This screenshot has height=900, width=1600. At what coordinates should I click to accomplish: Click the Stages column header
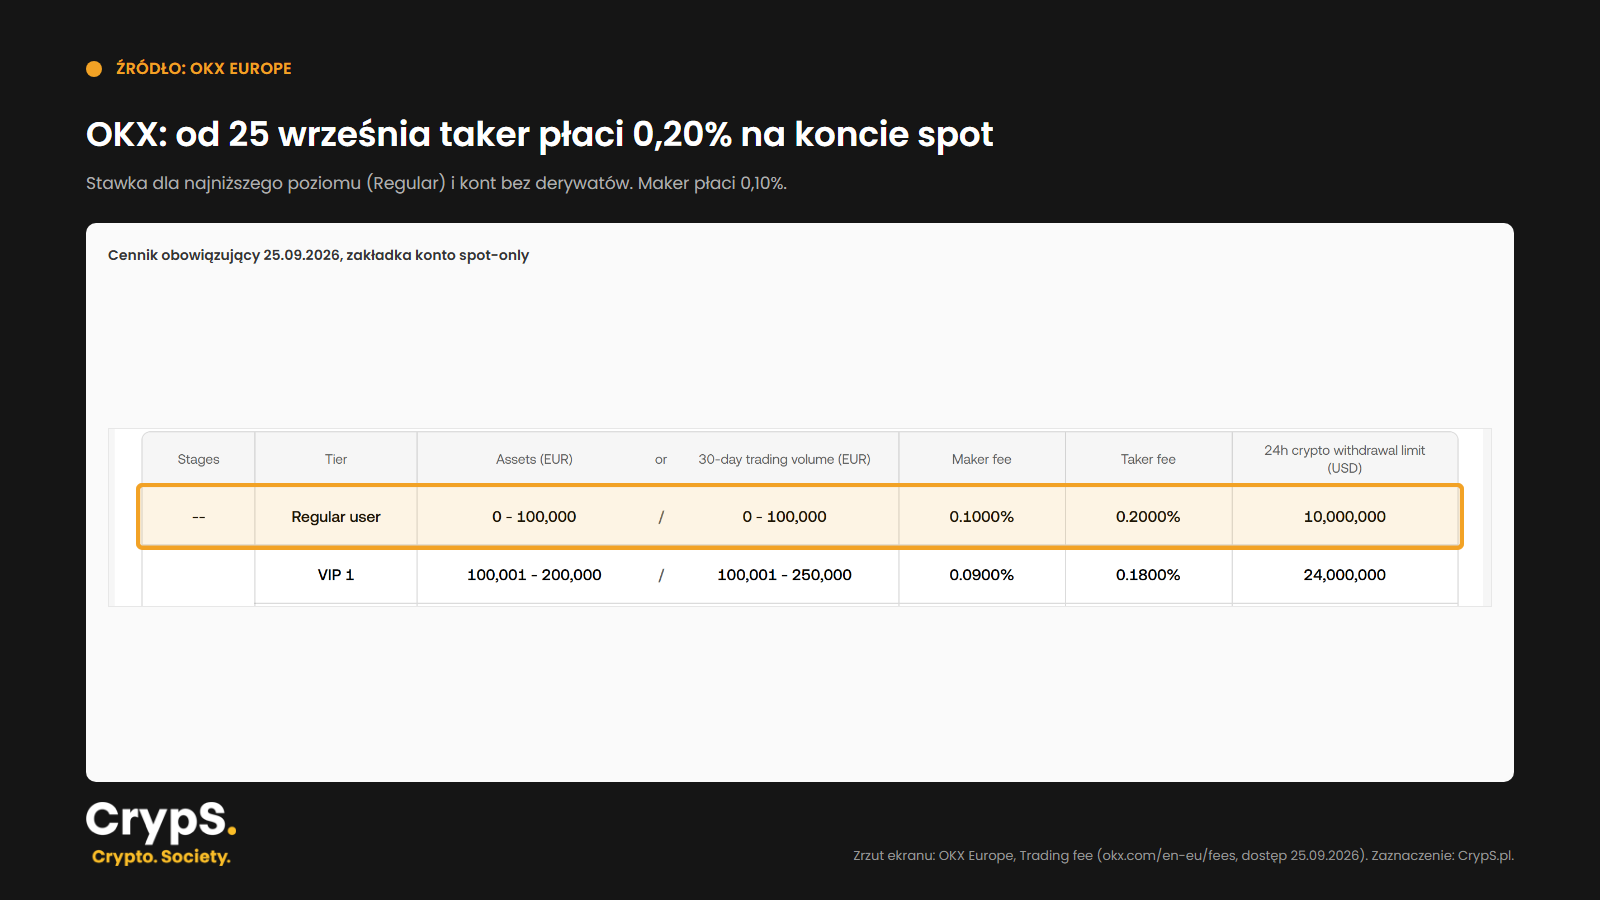[198, 459]
